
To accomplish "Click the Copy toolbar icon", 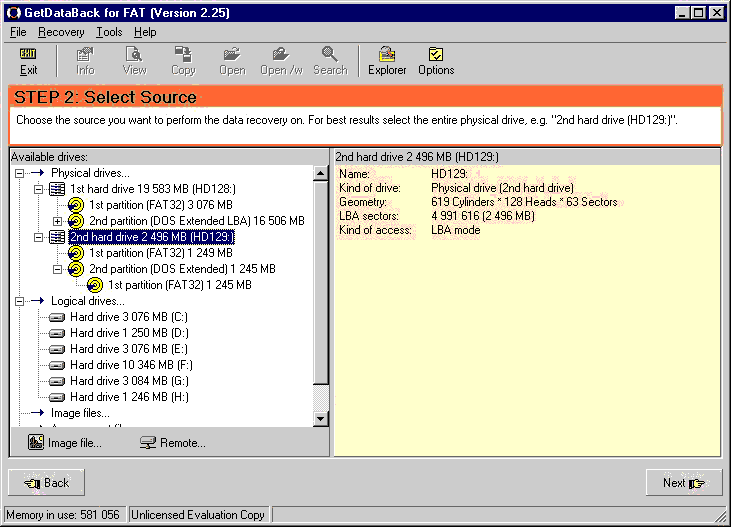I will pyautogui.click(x=183, y=61).
